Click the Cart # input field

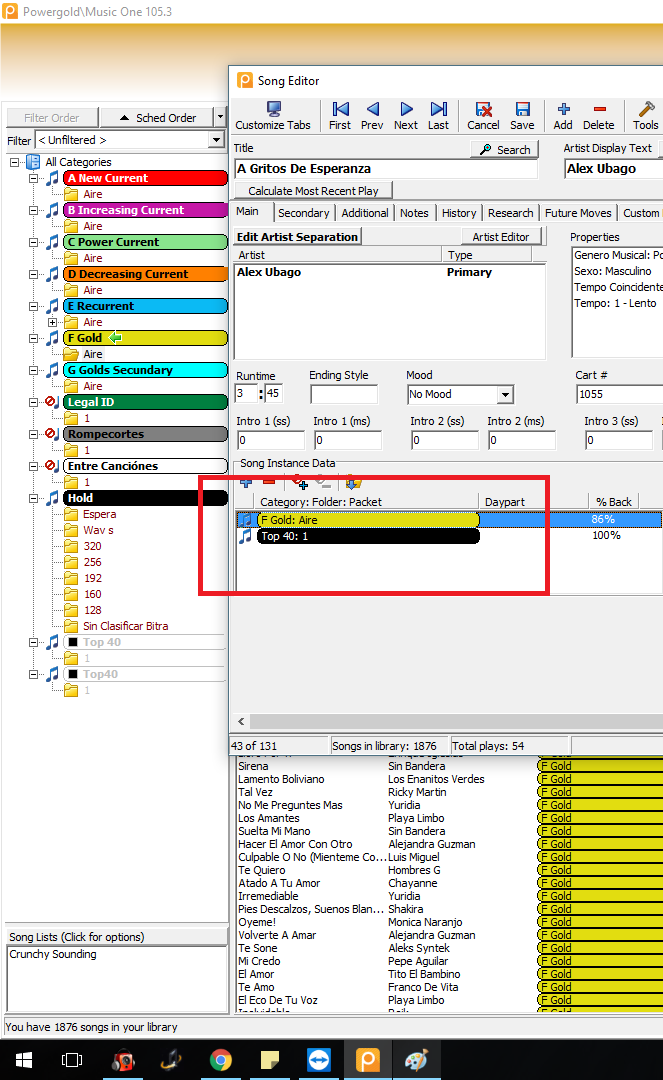pos(619,394)
